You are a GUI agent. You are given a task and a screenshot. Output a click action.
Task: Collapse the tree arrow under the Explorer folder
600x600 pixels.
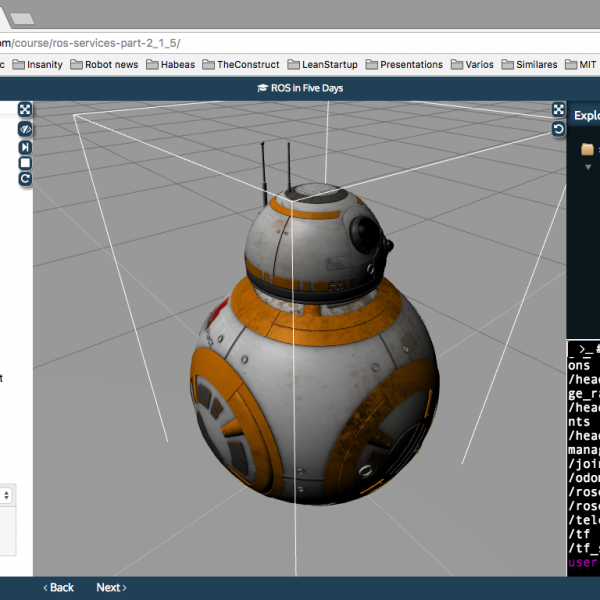(x=588, y=167)
